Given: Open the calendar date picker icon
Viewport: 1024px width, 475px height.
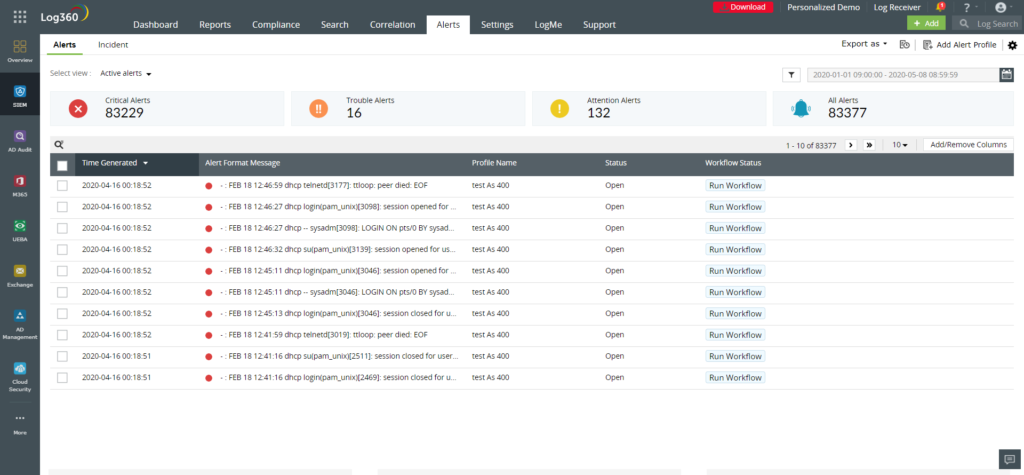Looking at the screenshot, I should [1007, 74].
